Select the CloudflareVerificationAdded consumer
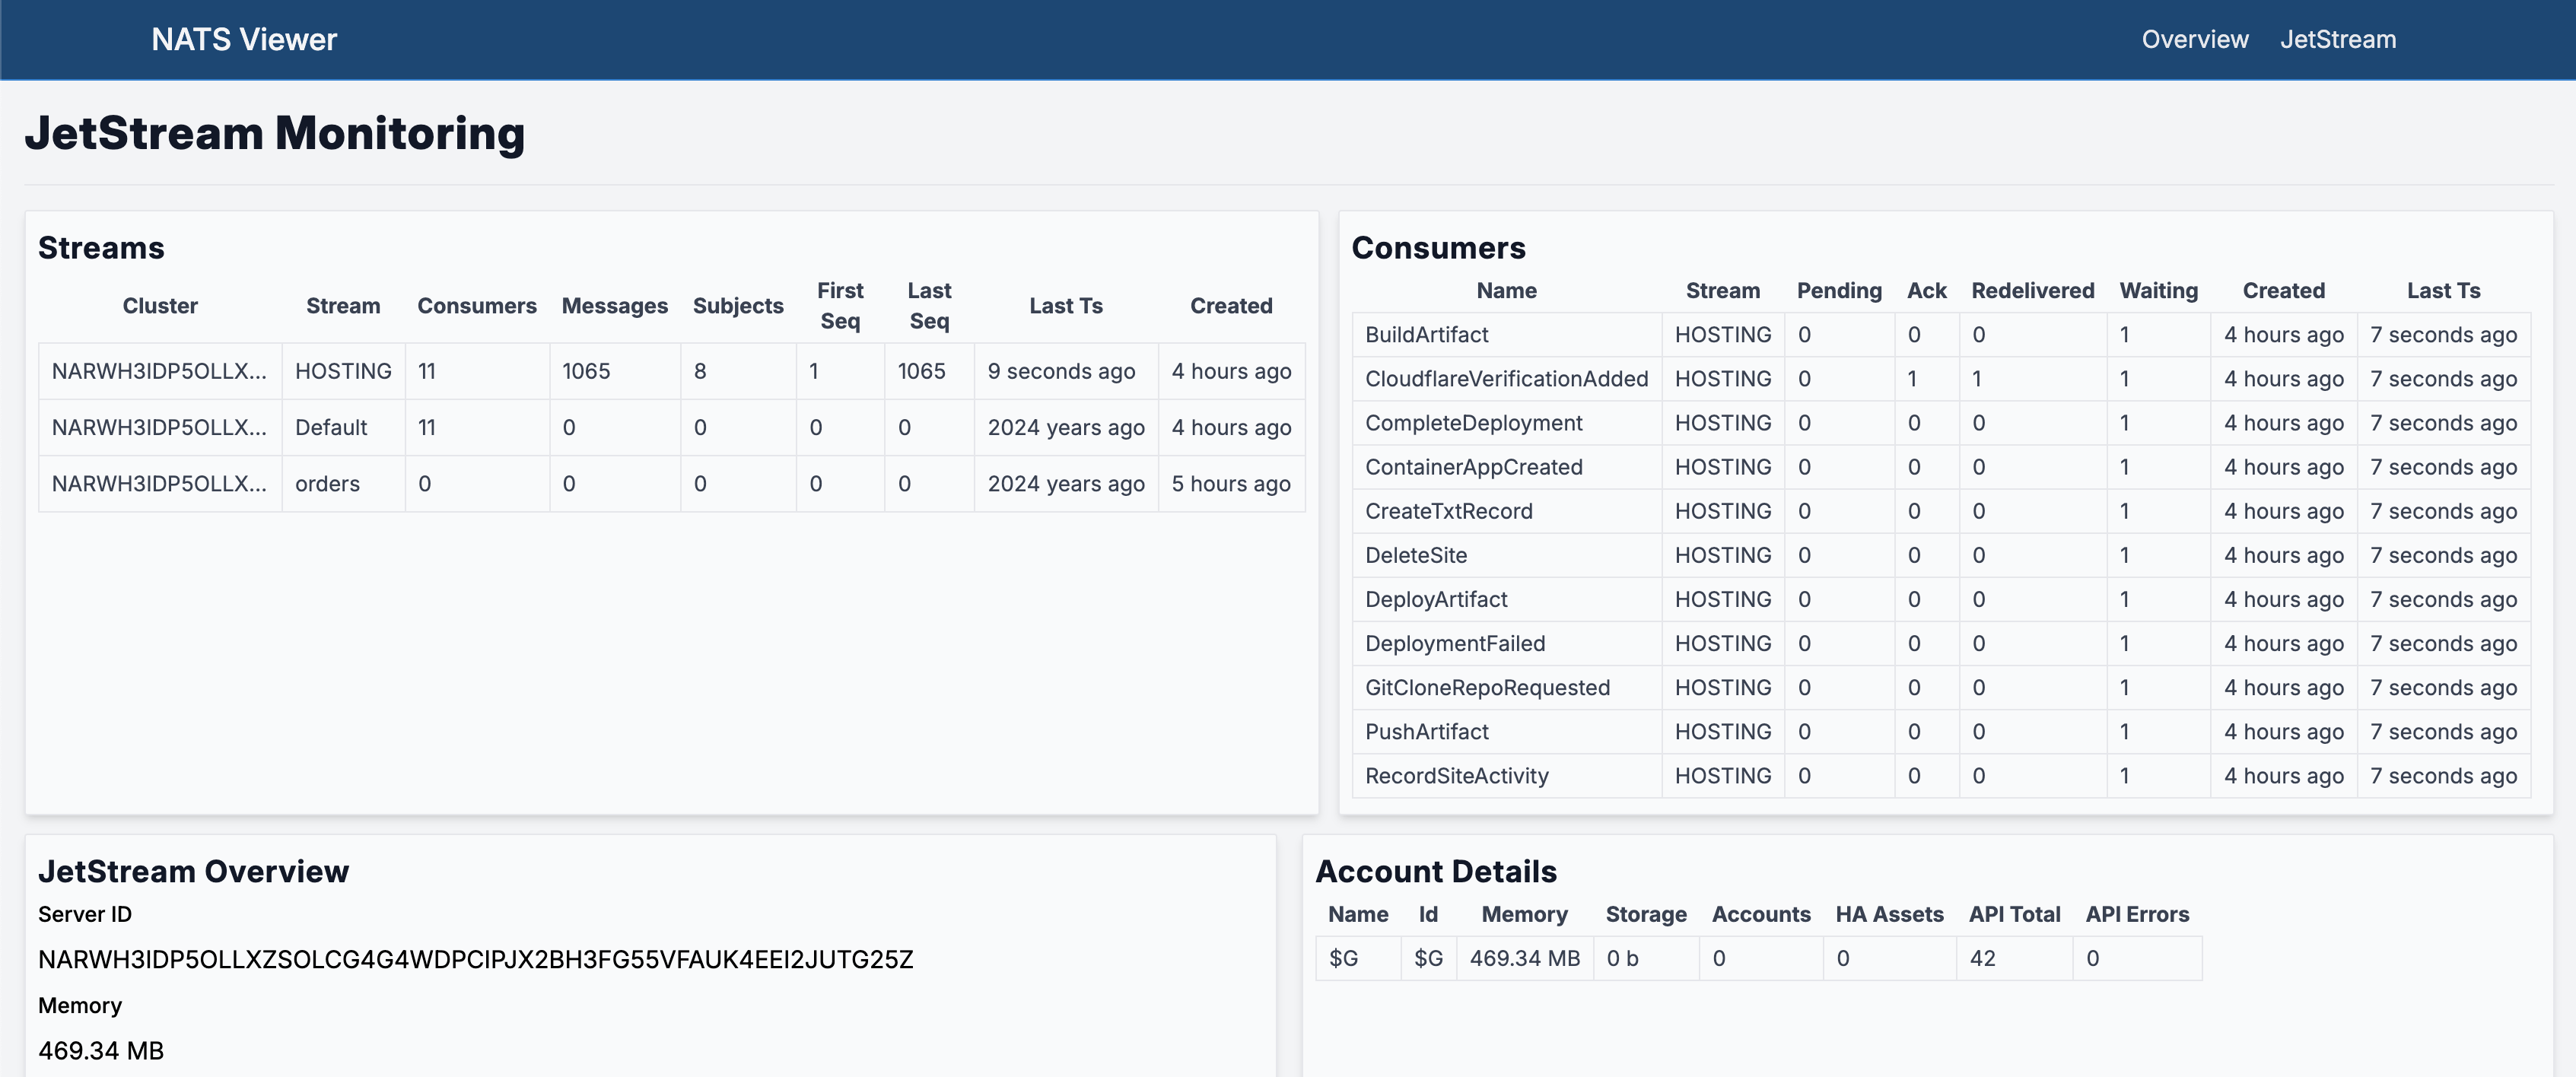The width and height of the screenshot is (2576, 1077). pos(1506,379)
